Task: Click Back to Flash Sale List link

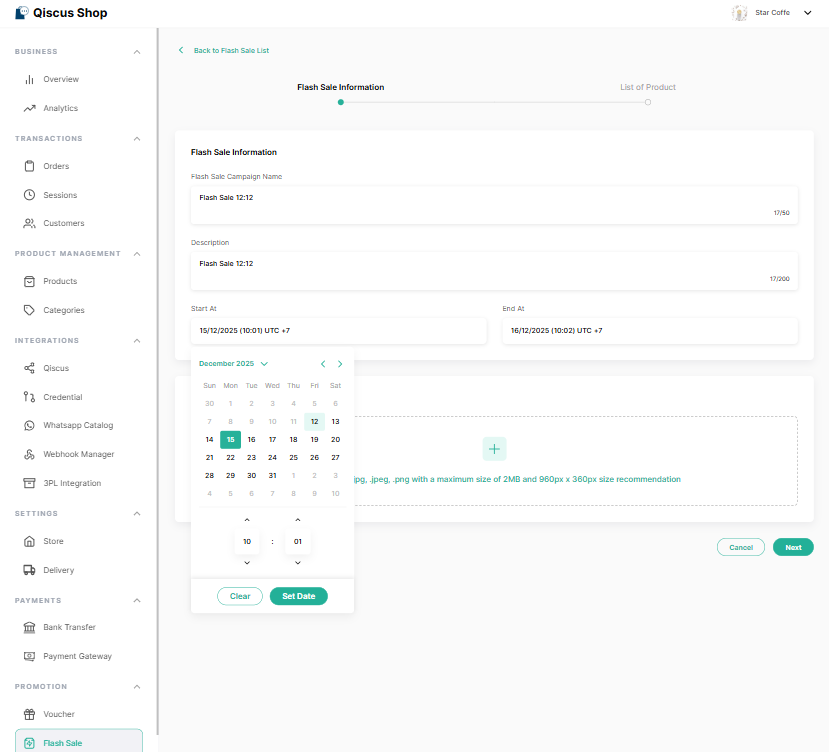Action: 230,50
